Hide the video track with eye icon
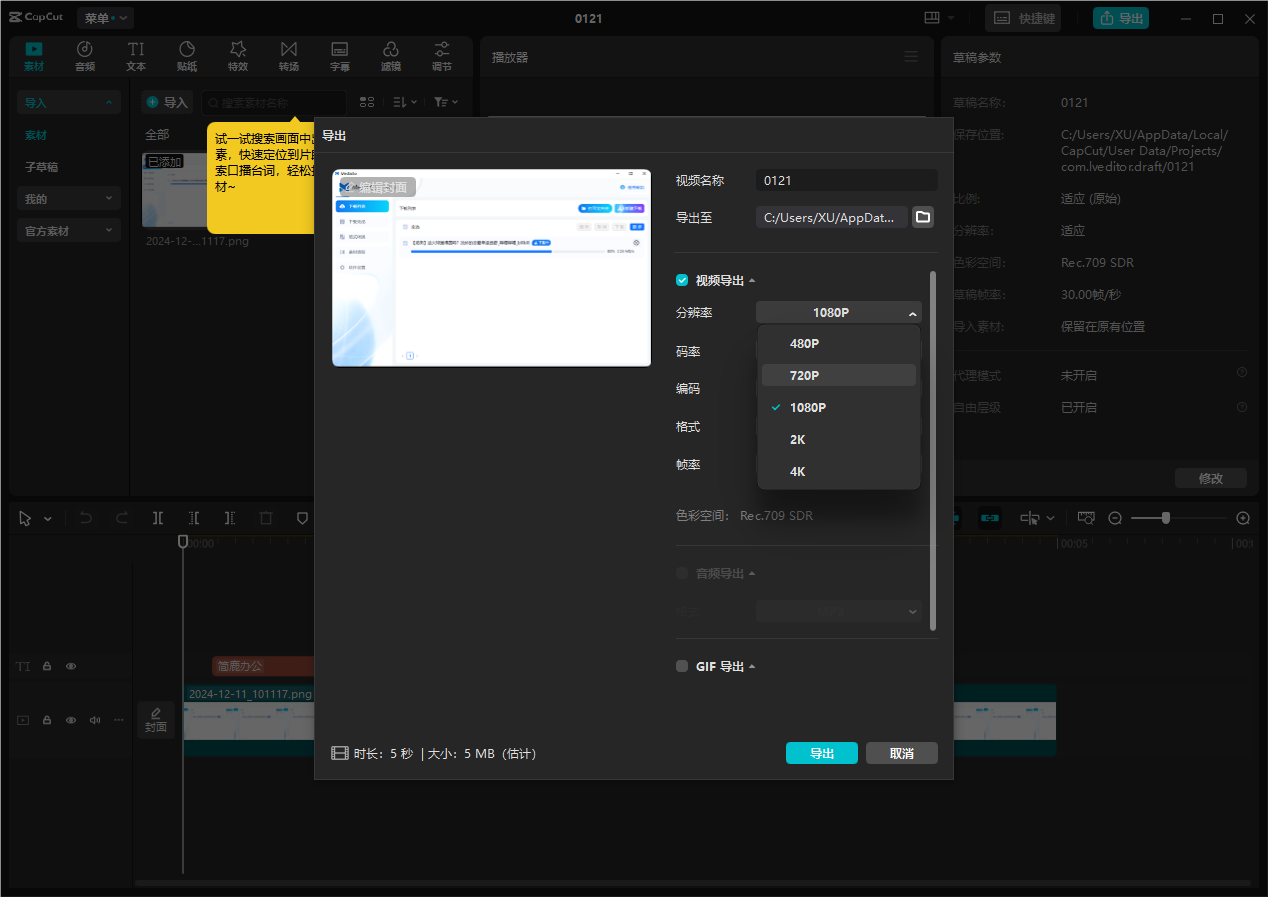The width and height of the screenshot is (1268, 897). click(71, 720)
